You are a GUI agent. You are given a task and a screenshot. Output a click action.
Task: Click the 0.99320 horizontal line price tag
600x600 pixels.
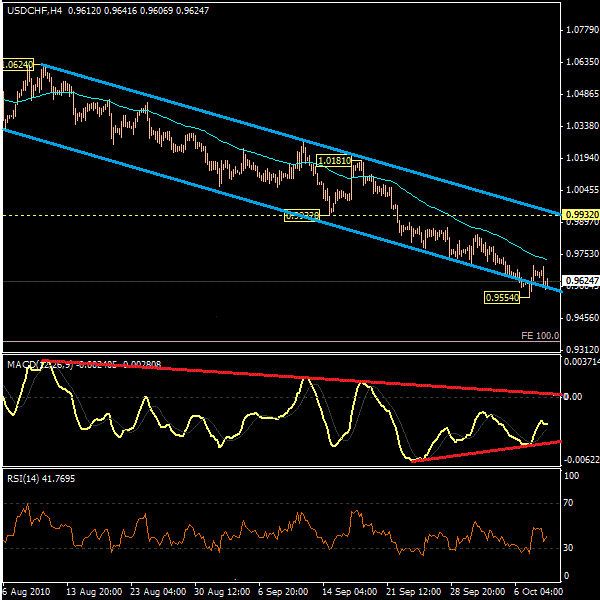coord(582,215)
